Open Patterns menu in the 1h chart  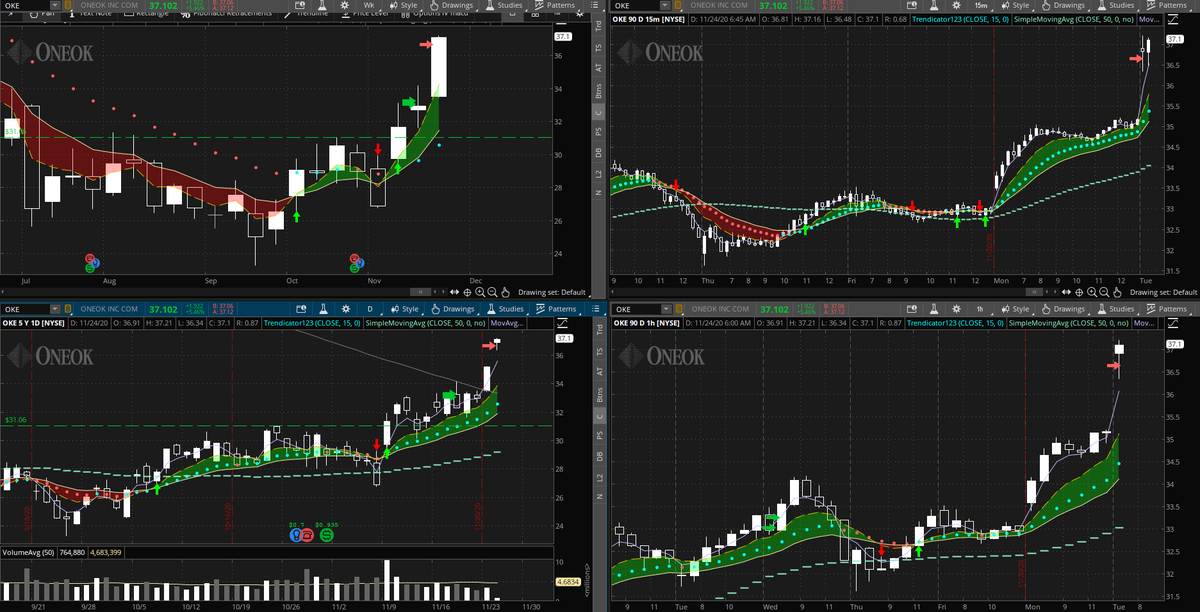click(x=1167, y=309)
